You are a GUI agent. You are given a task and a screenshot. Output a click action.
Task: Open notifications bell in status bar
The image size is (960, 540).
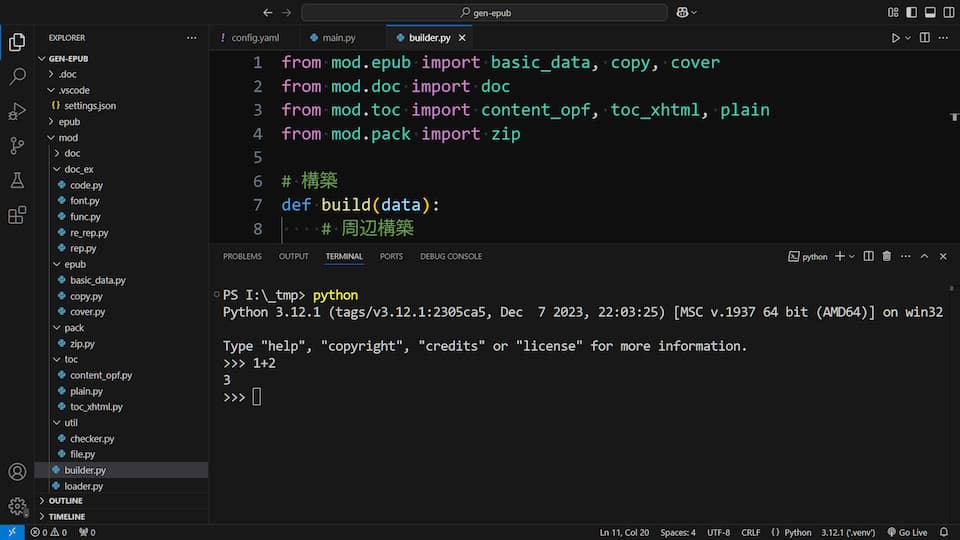[x=944, y=533]
